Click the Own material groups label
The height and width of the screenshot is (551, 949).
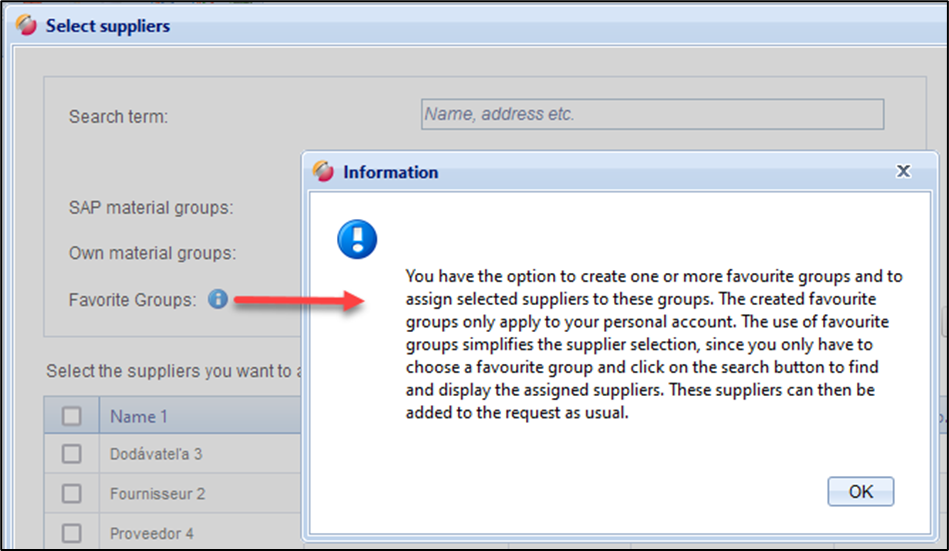tap(153, 253)
